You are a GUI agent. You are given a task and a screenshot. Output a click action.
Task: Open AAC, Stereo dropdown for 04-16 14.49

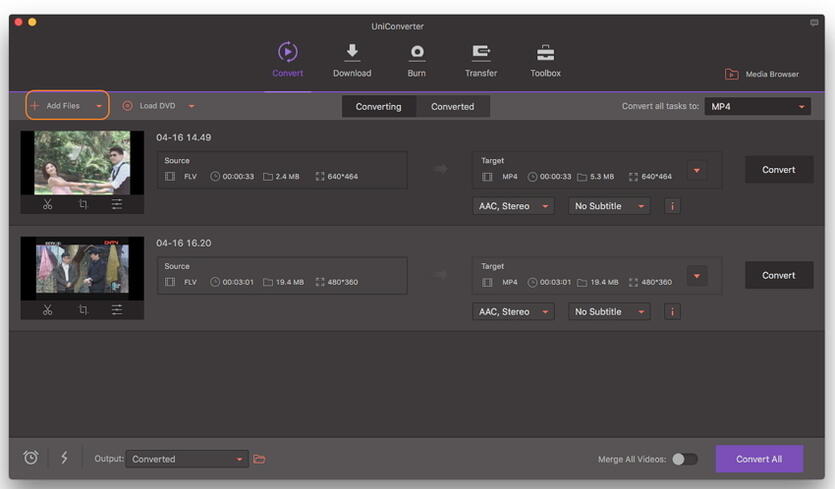coord(513,206)
